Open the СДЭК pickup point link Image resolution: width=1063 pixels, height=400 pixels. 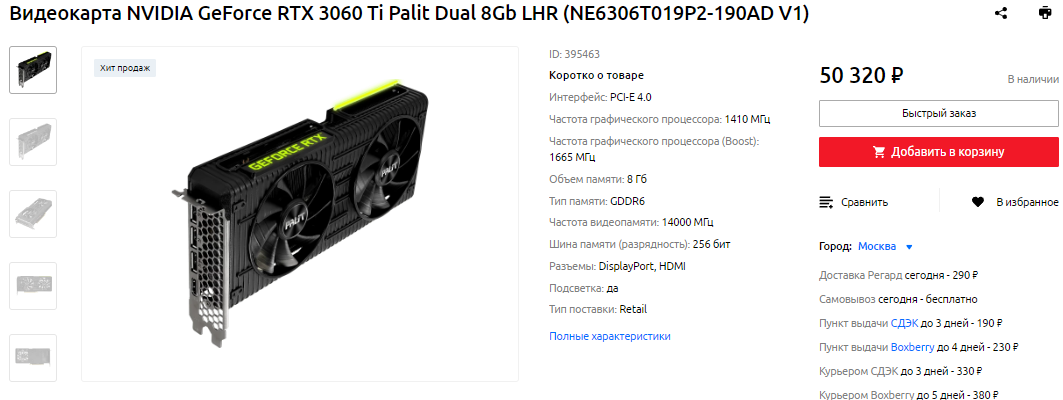tap(904, 323)
